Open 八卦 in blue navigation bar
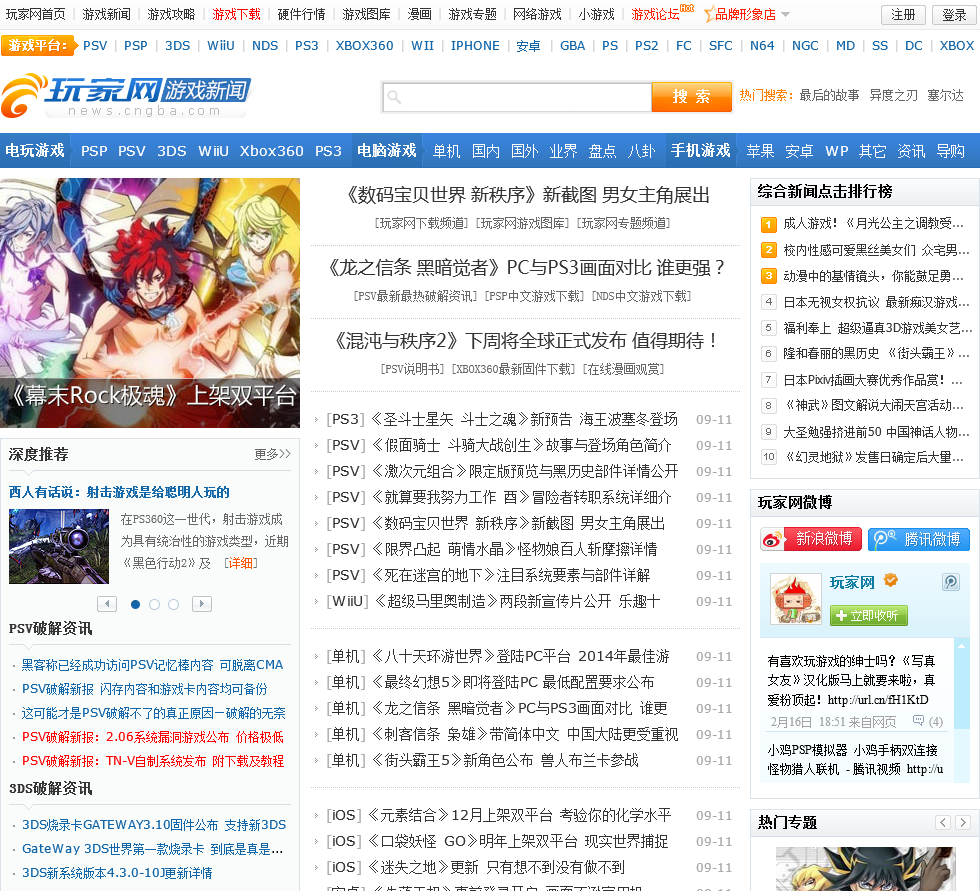 point(641,151)
